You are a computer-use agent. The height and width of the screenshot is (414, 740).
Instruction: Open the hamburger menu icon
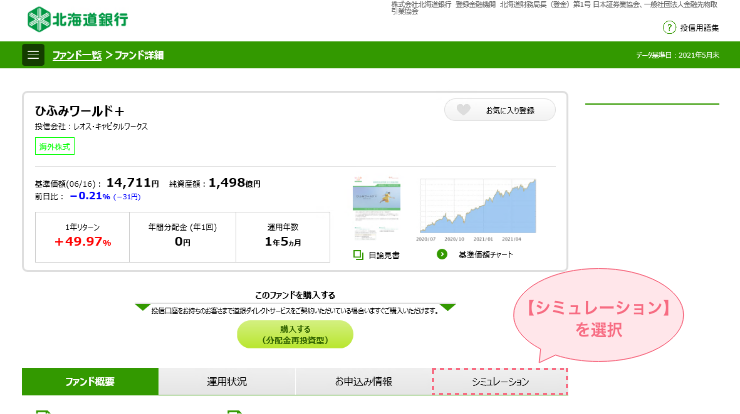click(x=33, y=55)
